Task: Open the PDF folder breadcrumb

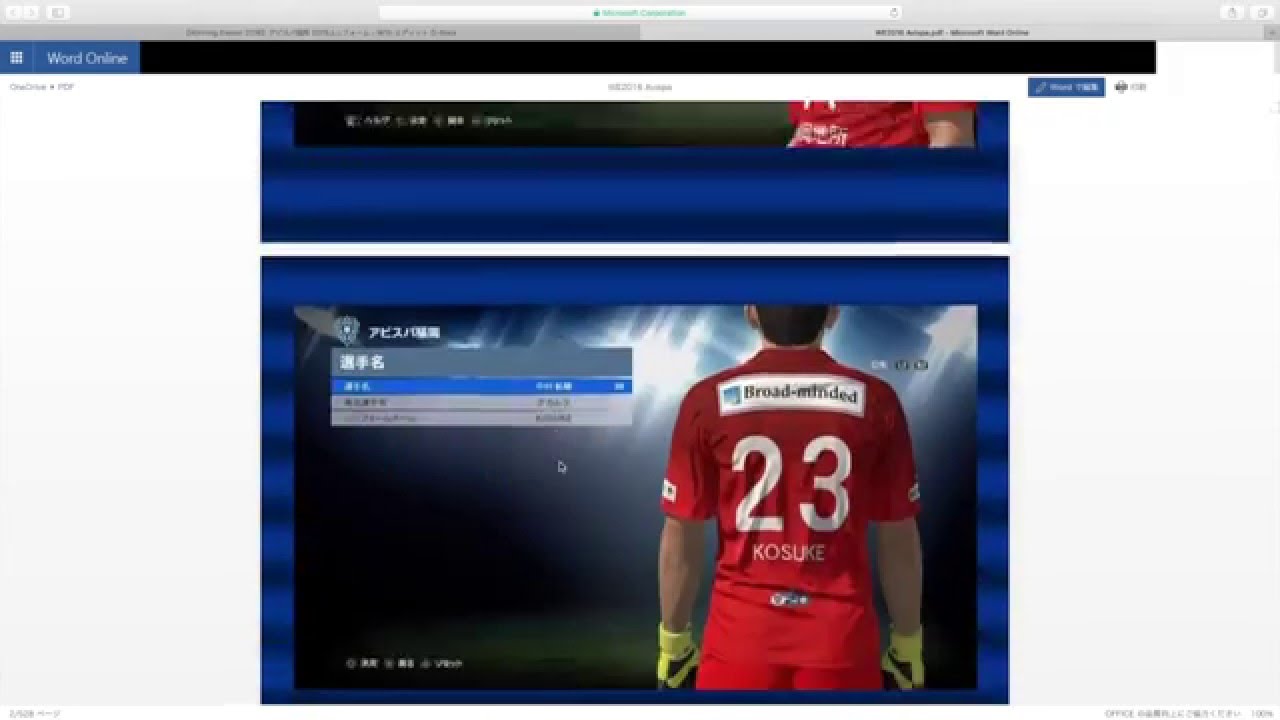Action: click(x=66, y=87)
